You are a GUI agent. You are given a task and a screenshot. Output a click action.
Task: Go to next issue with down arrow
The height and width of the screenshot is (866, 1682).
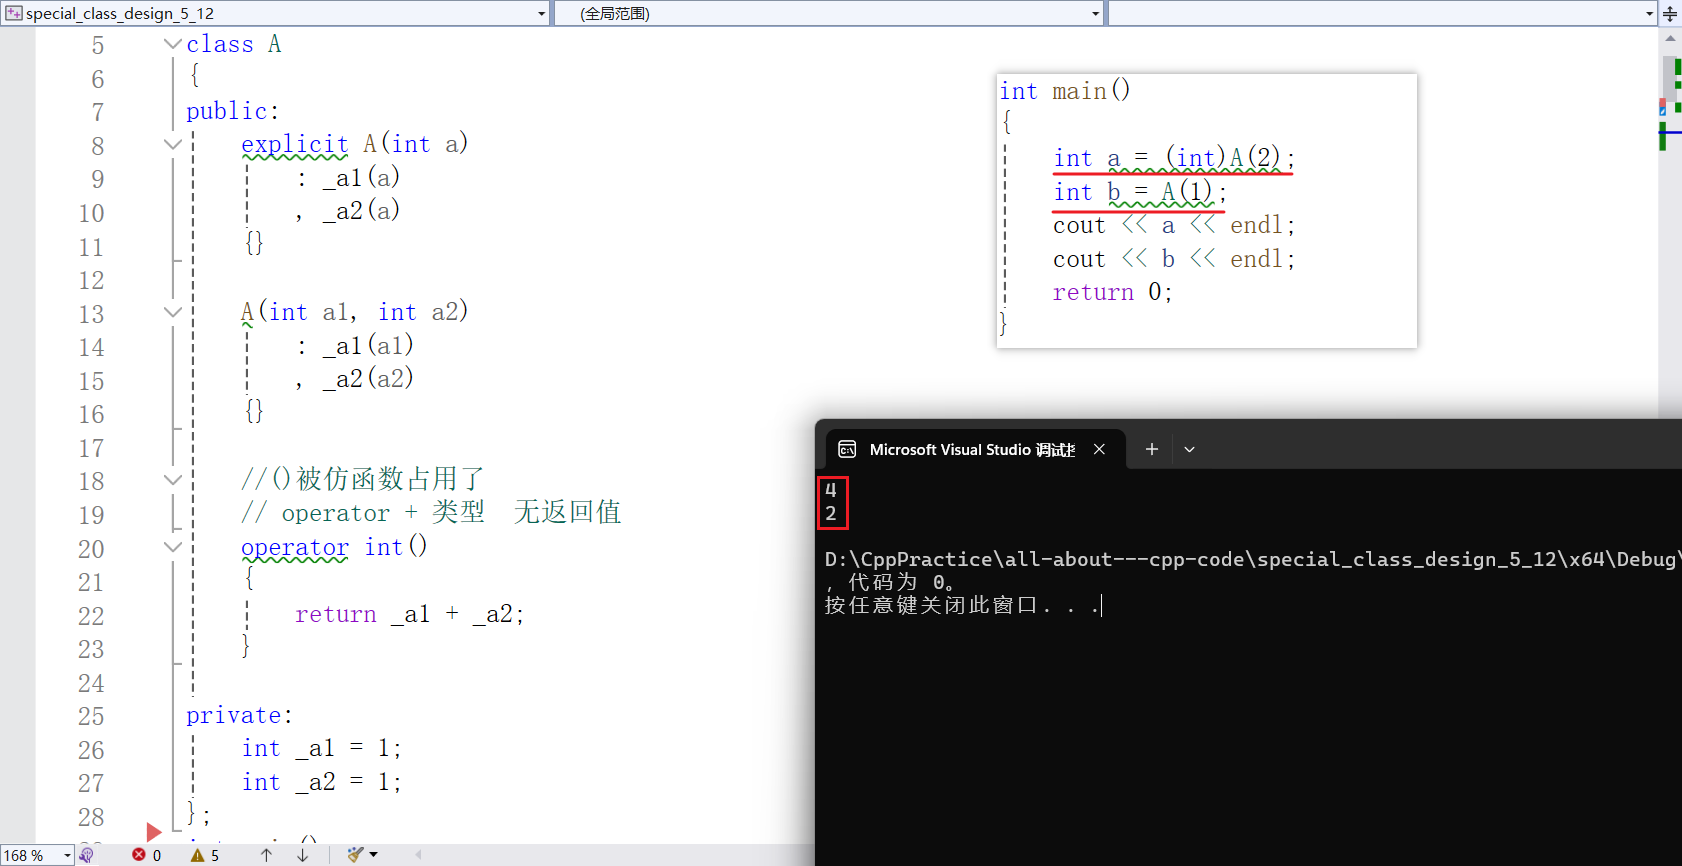tap(303, 855)
